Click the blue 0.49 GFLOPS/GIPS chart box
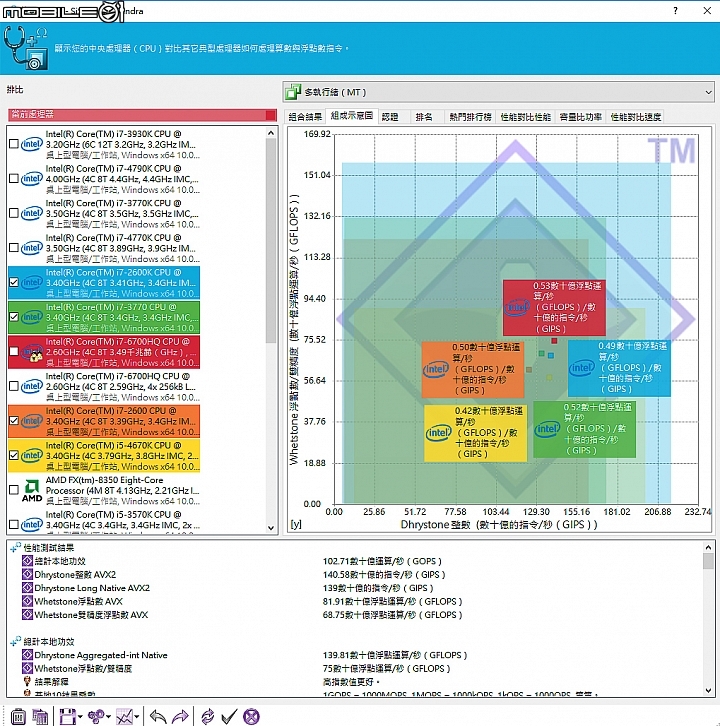 click(x=619, y=369)
